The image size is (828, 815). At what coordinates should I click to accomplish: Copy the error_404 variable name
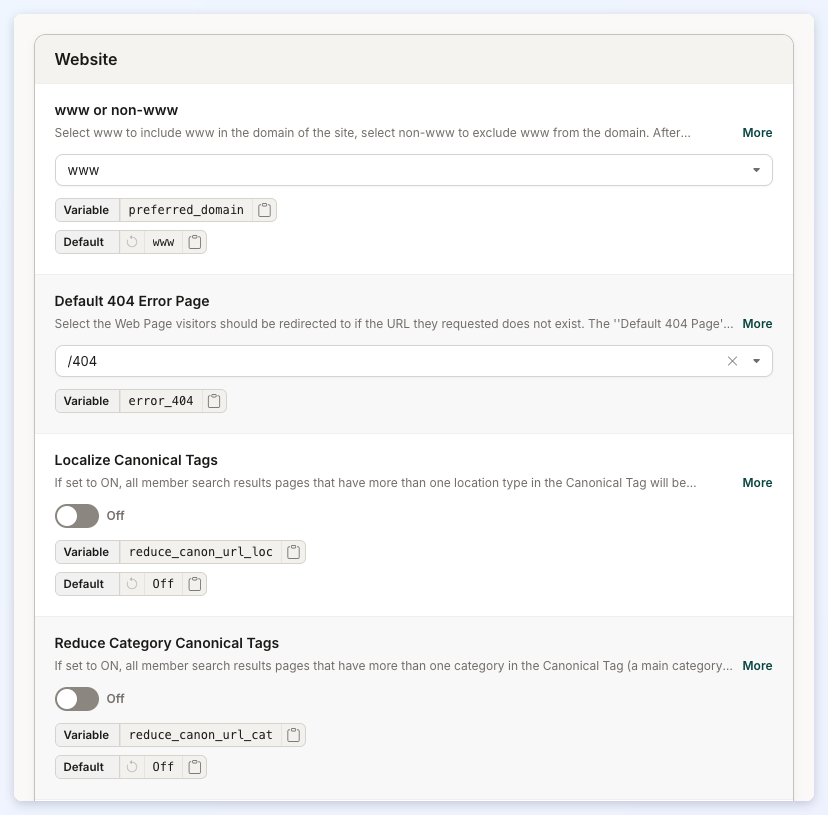pos(214,401)
